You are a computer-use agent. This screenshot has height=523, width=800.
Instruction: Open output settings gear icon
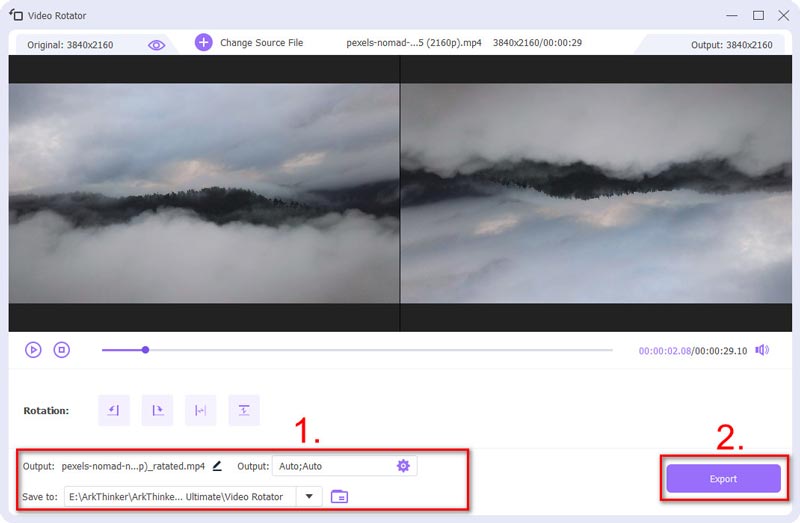tap(403, 466)
